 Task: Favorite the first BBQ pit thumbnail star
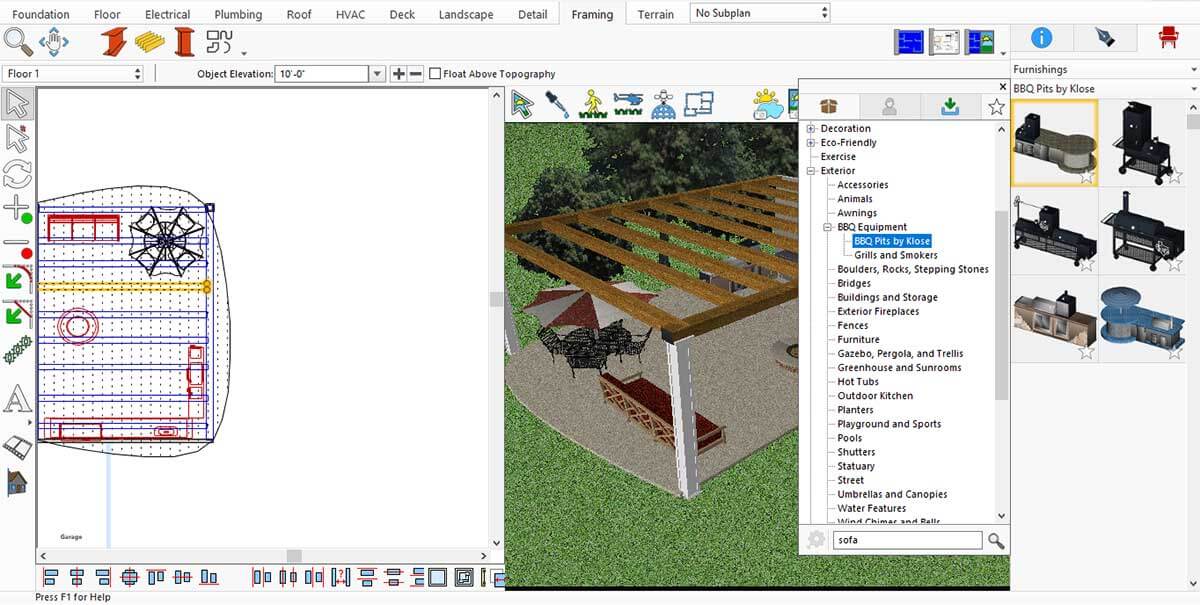coord(1087,177)
